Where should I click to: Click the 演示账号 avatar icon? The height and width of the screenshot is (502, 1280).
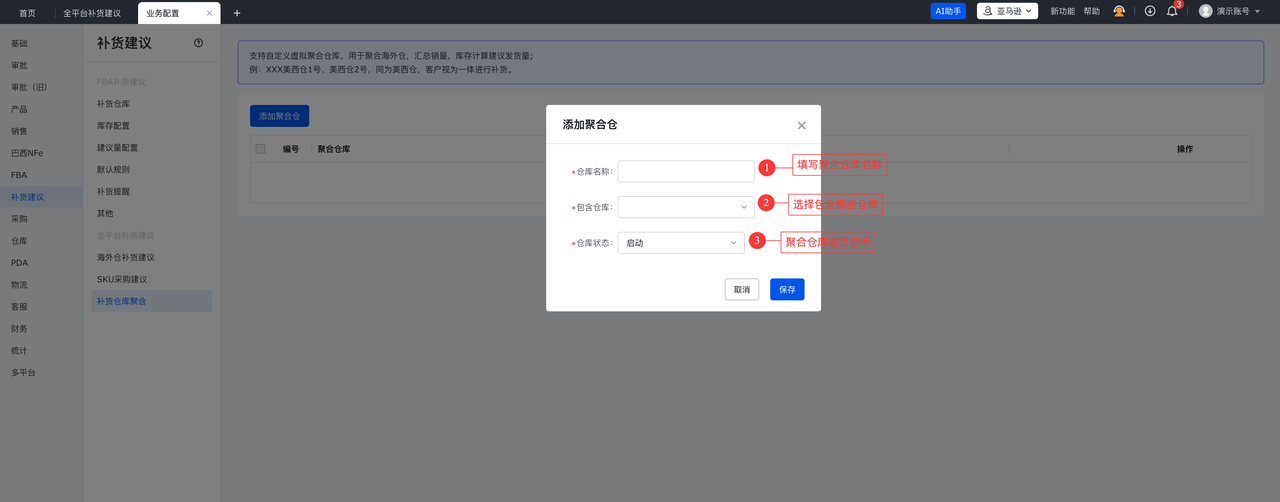tap(1205, 11)
